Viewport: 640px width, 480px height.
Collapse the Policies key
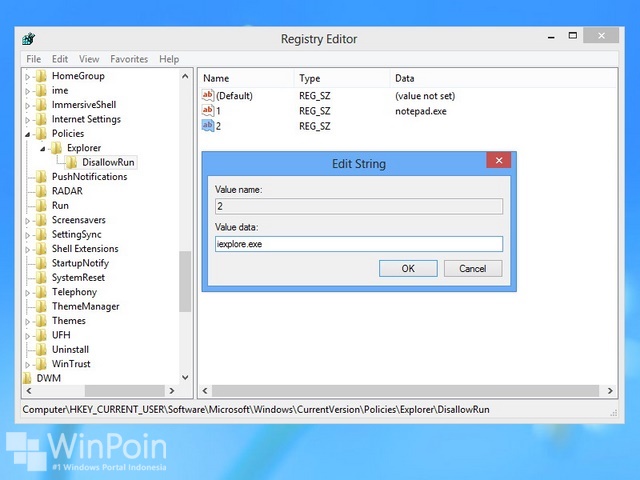[x=28, y=134]
